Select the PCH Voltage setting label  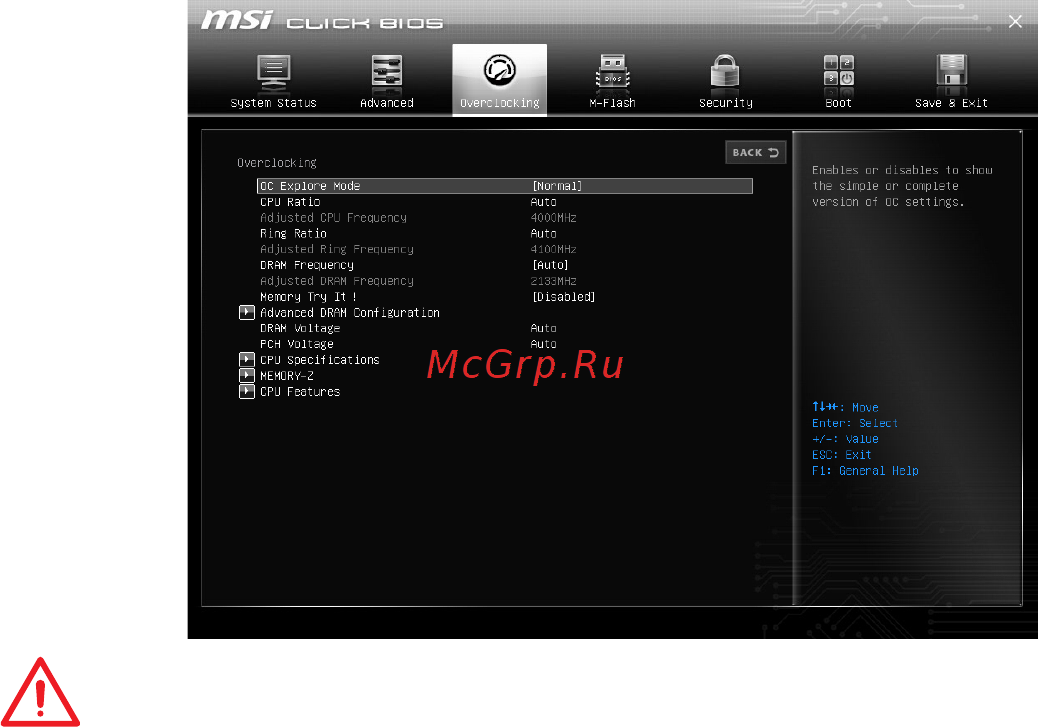point(297,344)
